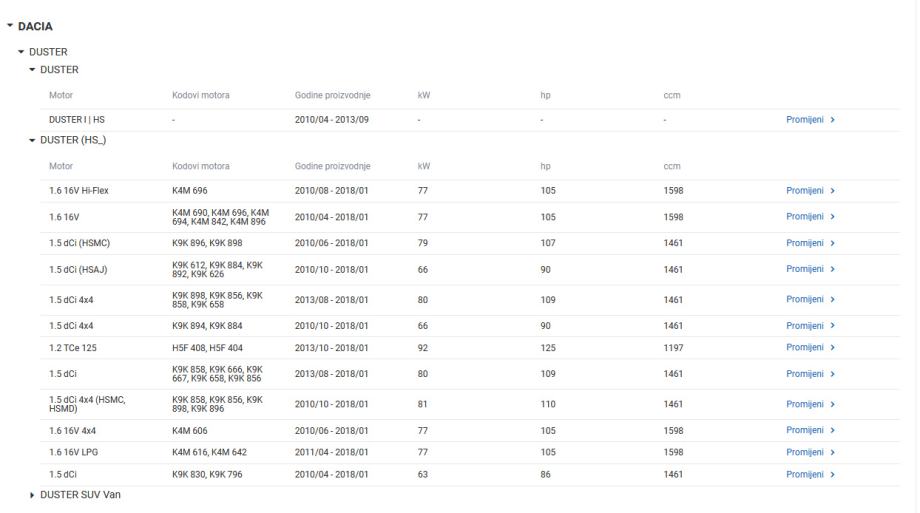Click Promijeni for 1.2 TCe 125
Image resolution: width=920 pixels, height=513 pixels.
(x=805, y=347)
